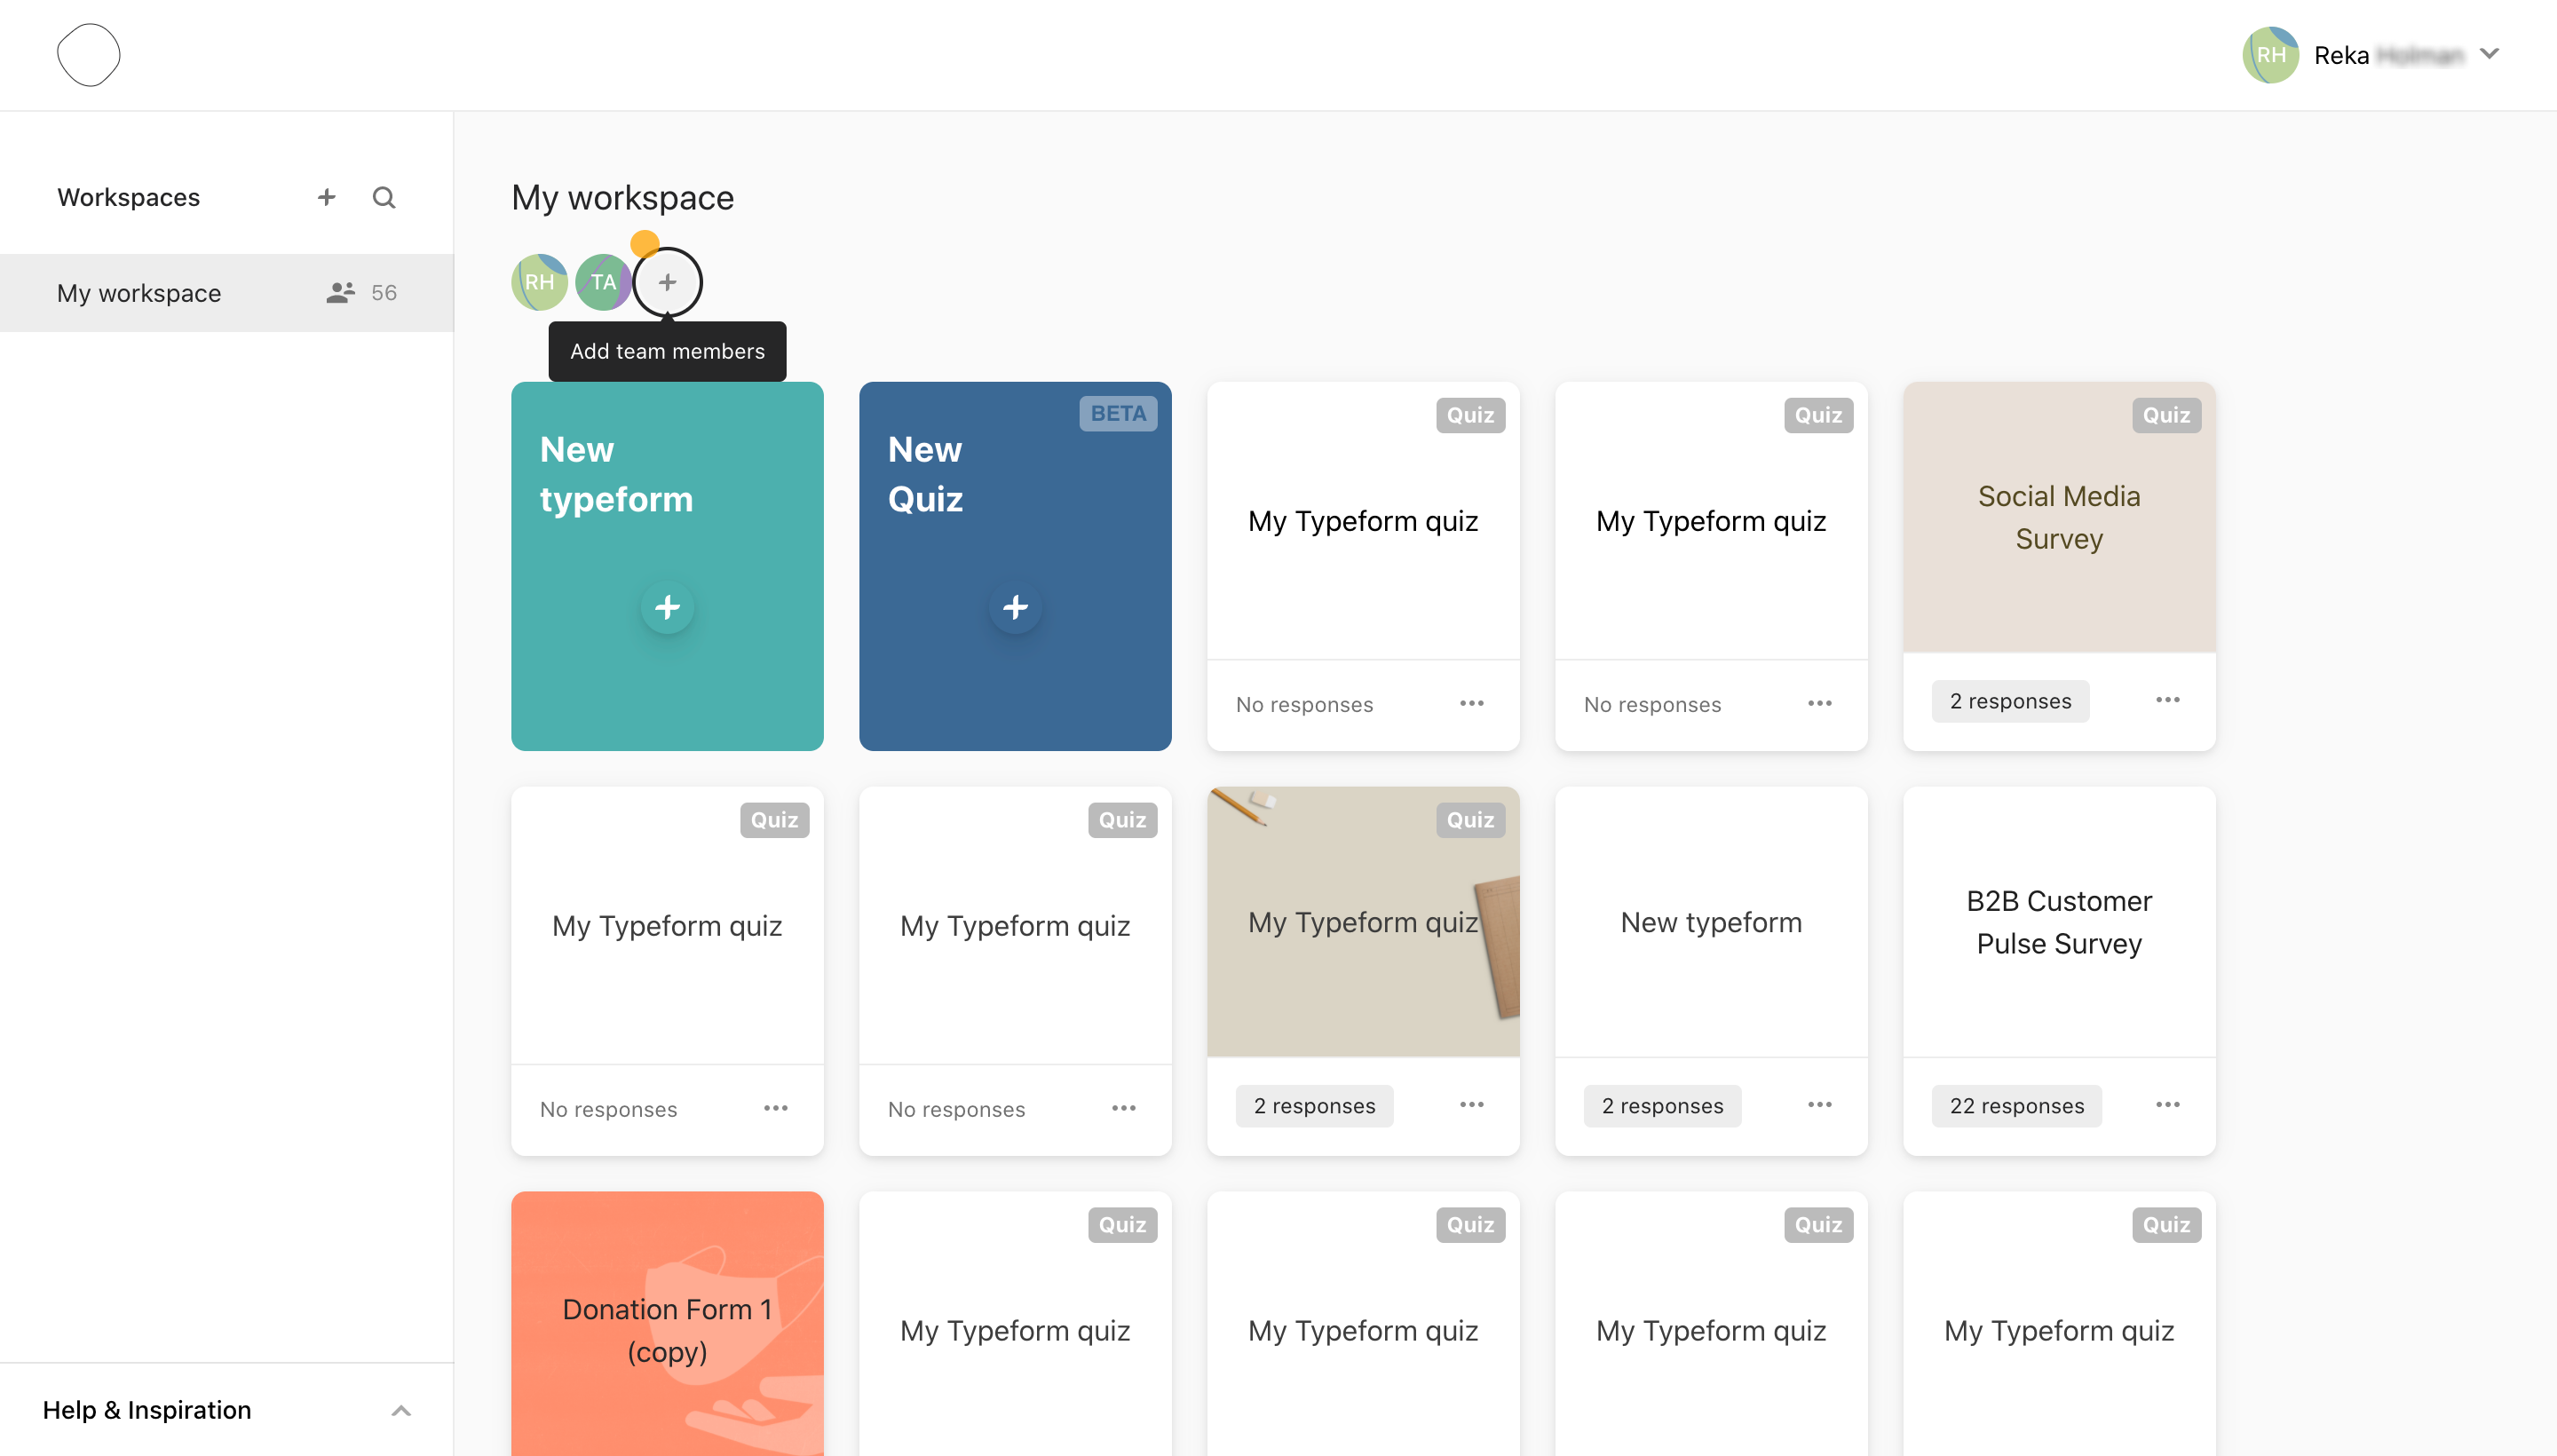
Task: Click member count 56 in sidebar
Action: click(x=384, y=292)
